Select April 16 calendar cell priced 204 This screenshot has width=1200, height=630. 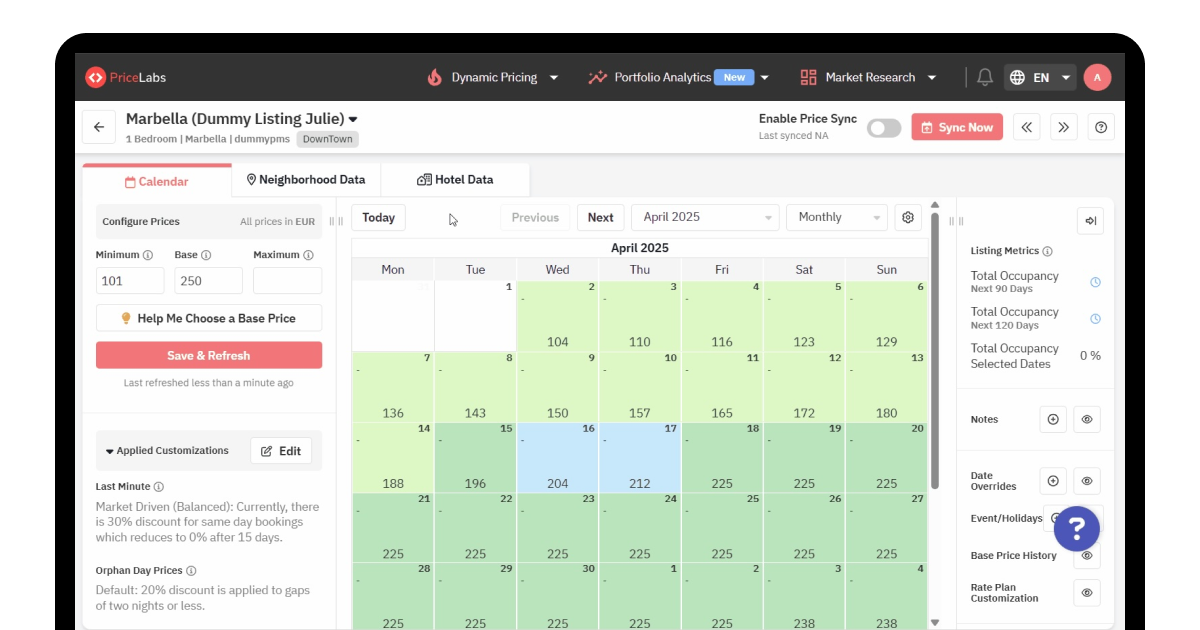coord(558,457)
